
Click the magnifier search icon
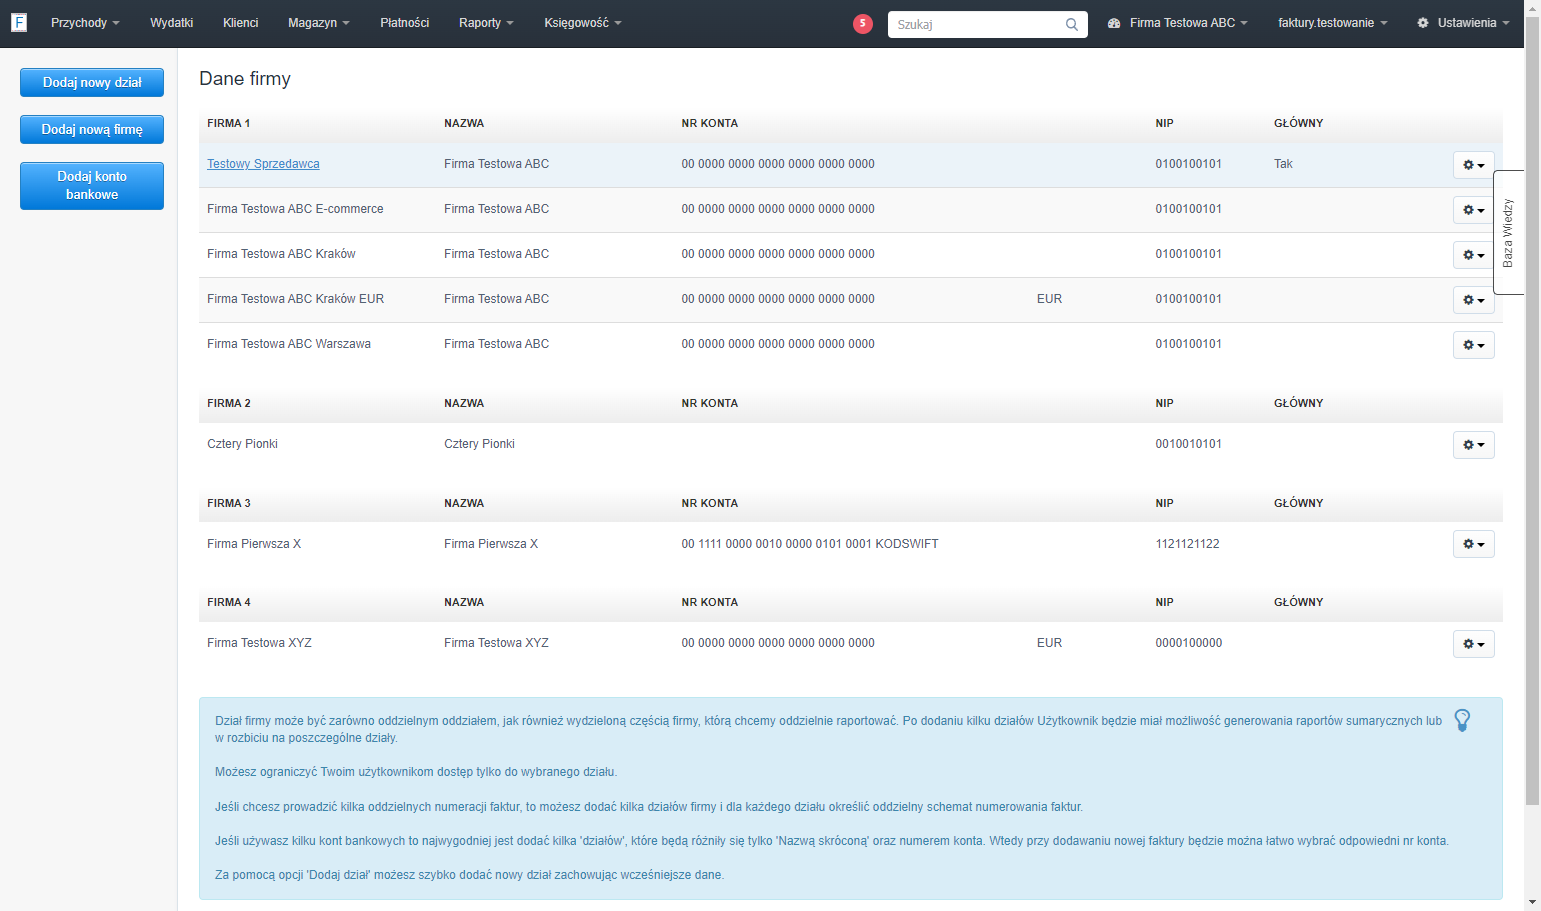[1072, 24]
